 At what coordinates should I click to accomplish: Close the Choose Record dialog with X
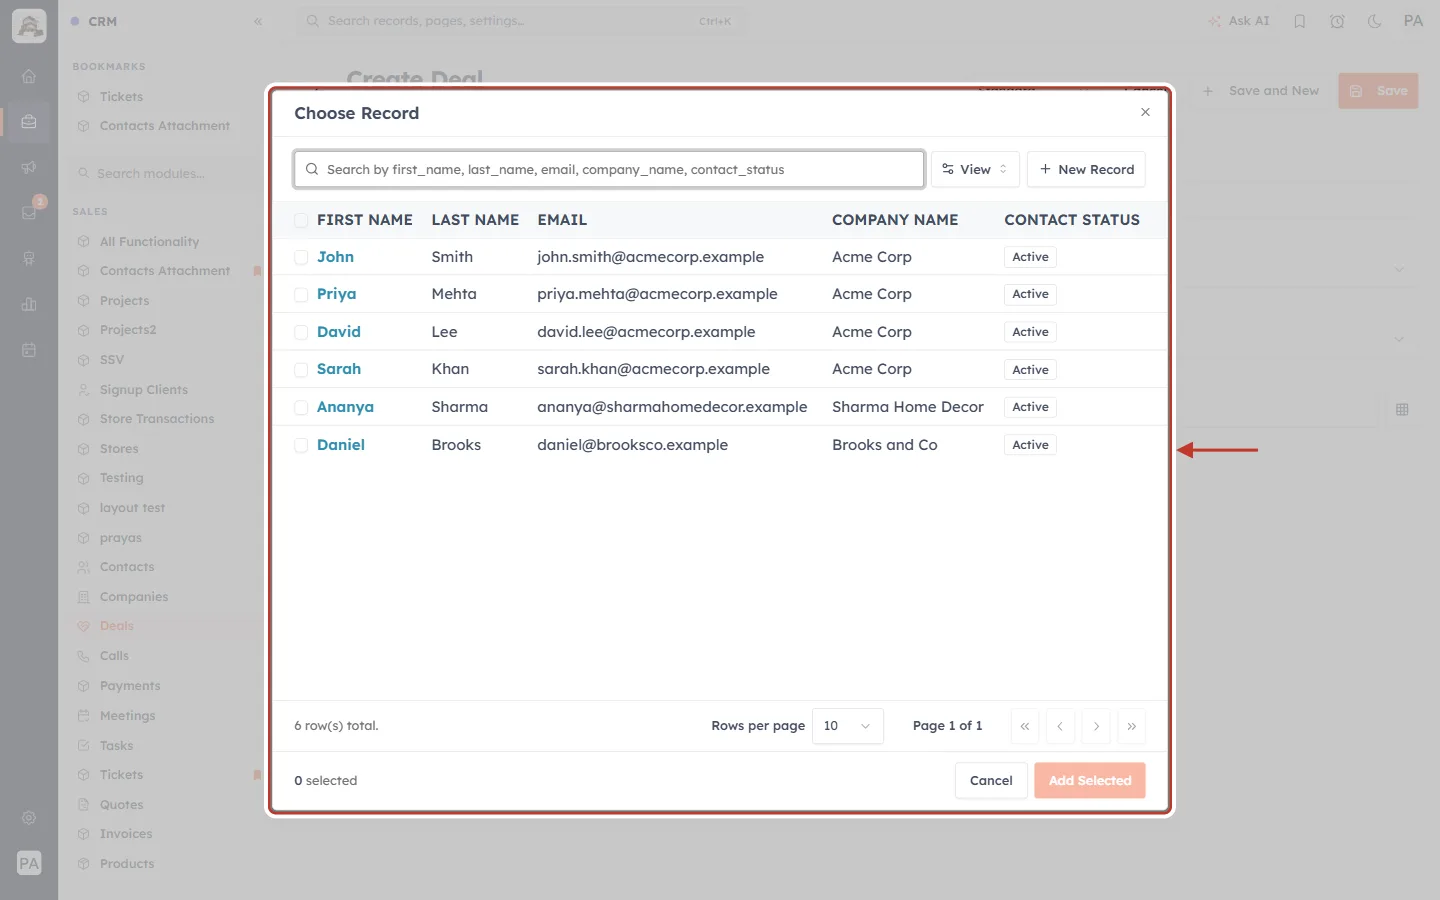pyautogui.click(x=1145, y=112)
